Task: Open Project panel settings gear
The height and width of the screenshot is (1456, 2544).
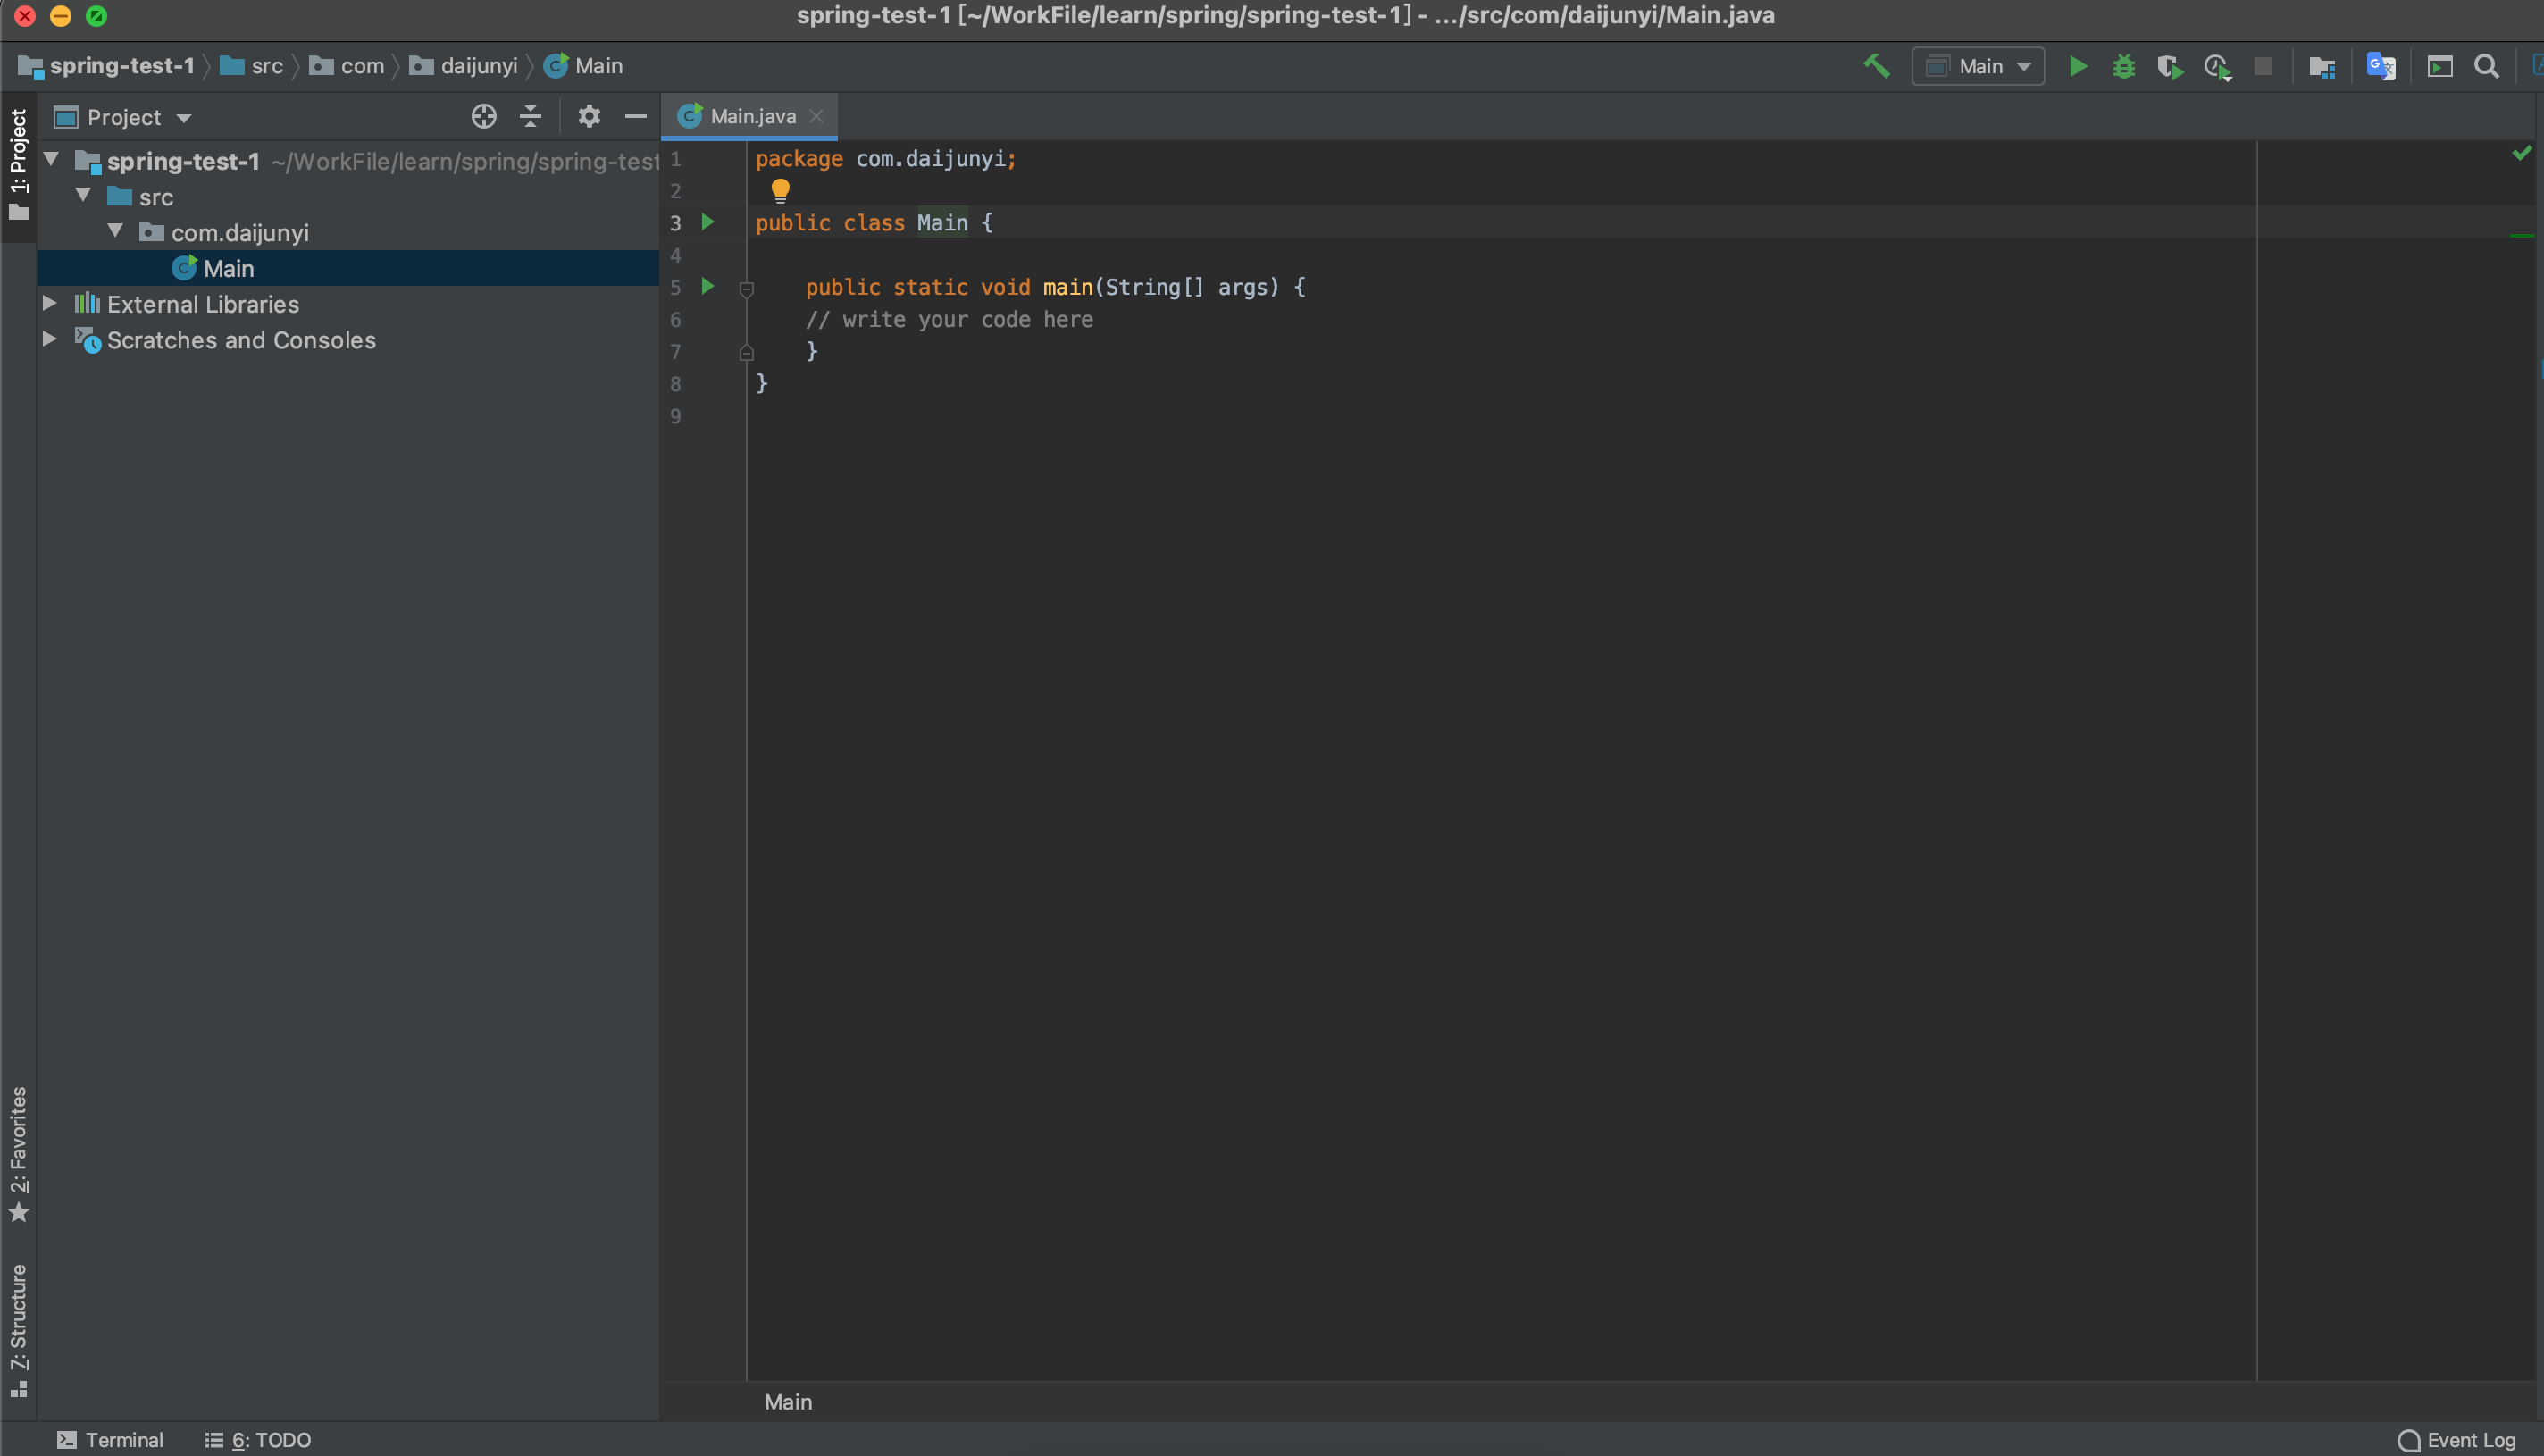Action: pos(589,117)
